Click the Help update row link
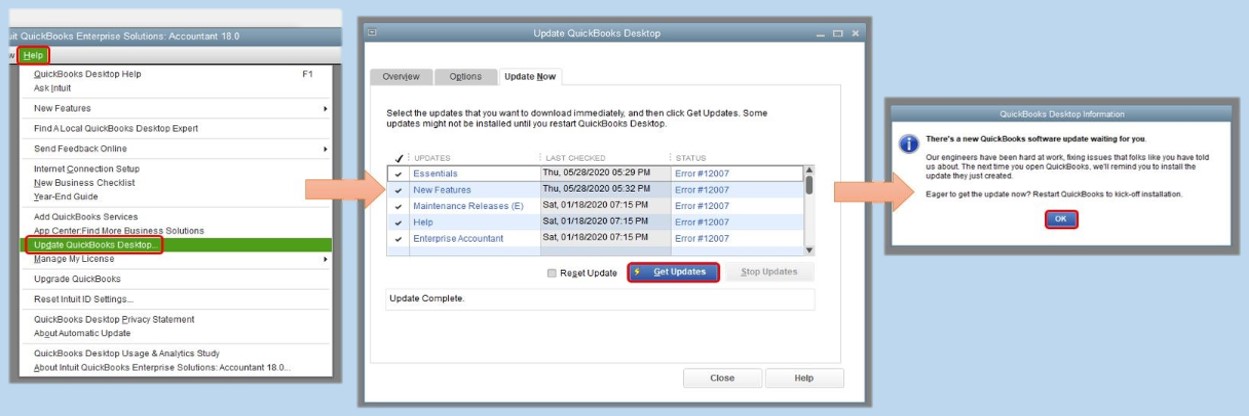Image resolution: width=1249 pixels, height=416 pixels. coord(423,222)
